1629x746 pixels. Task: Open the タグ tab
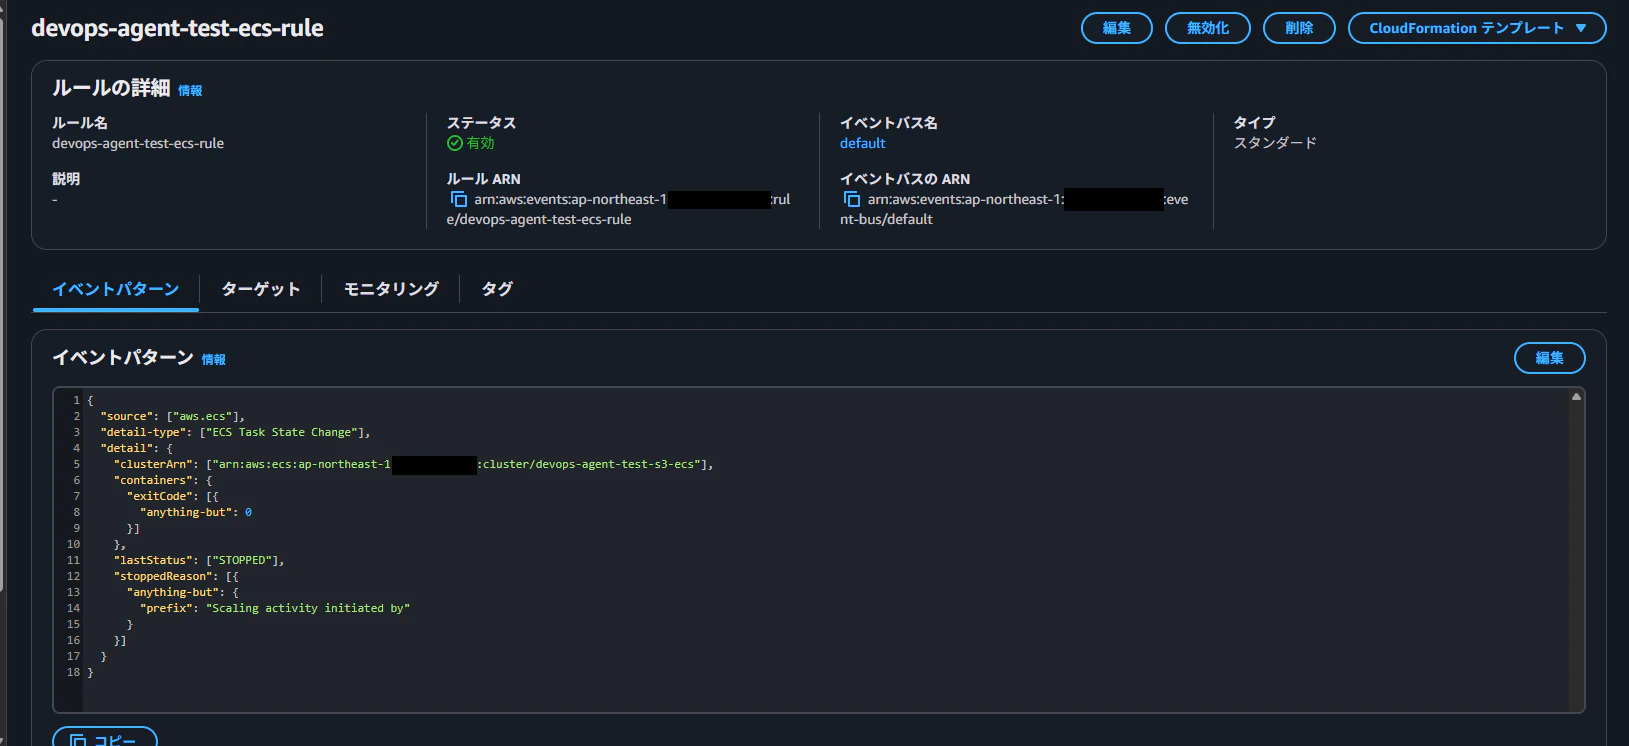(x=497, y=289)
